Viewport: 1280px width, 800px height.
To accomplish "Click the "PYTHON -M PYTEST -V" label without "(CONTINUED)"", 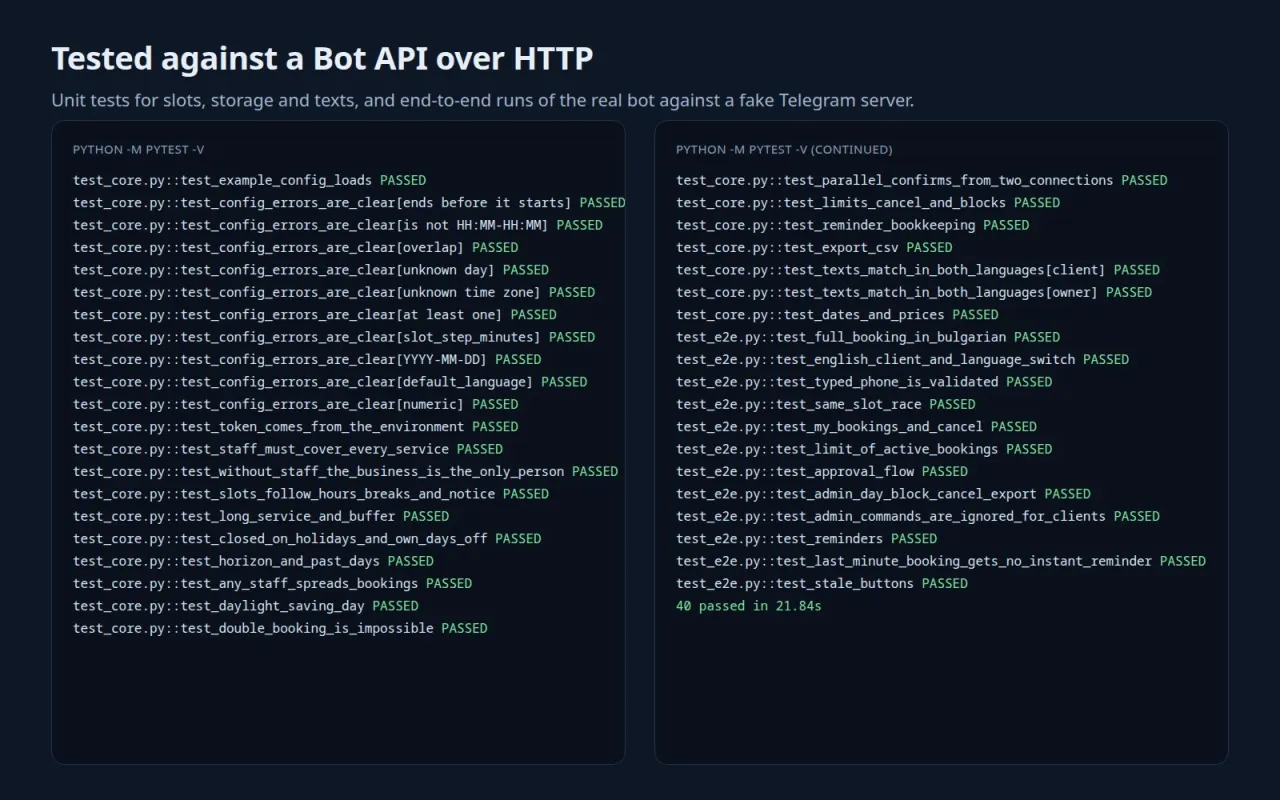I will (x=138, y=150).
